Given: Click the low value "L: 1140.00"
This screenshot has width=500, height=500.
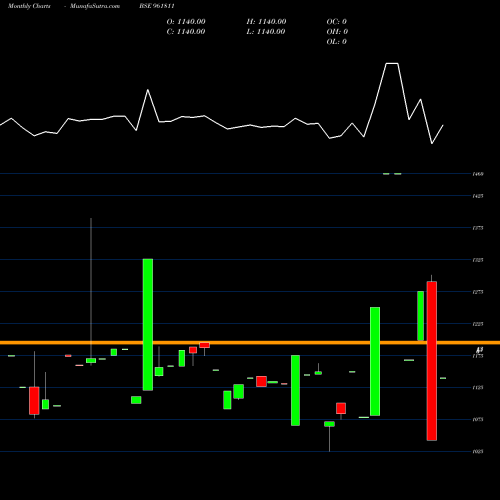Looking at the screenshot, I should click(266, 32).
